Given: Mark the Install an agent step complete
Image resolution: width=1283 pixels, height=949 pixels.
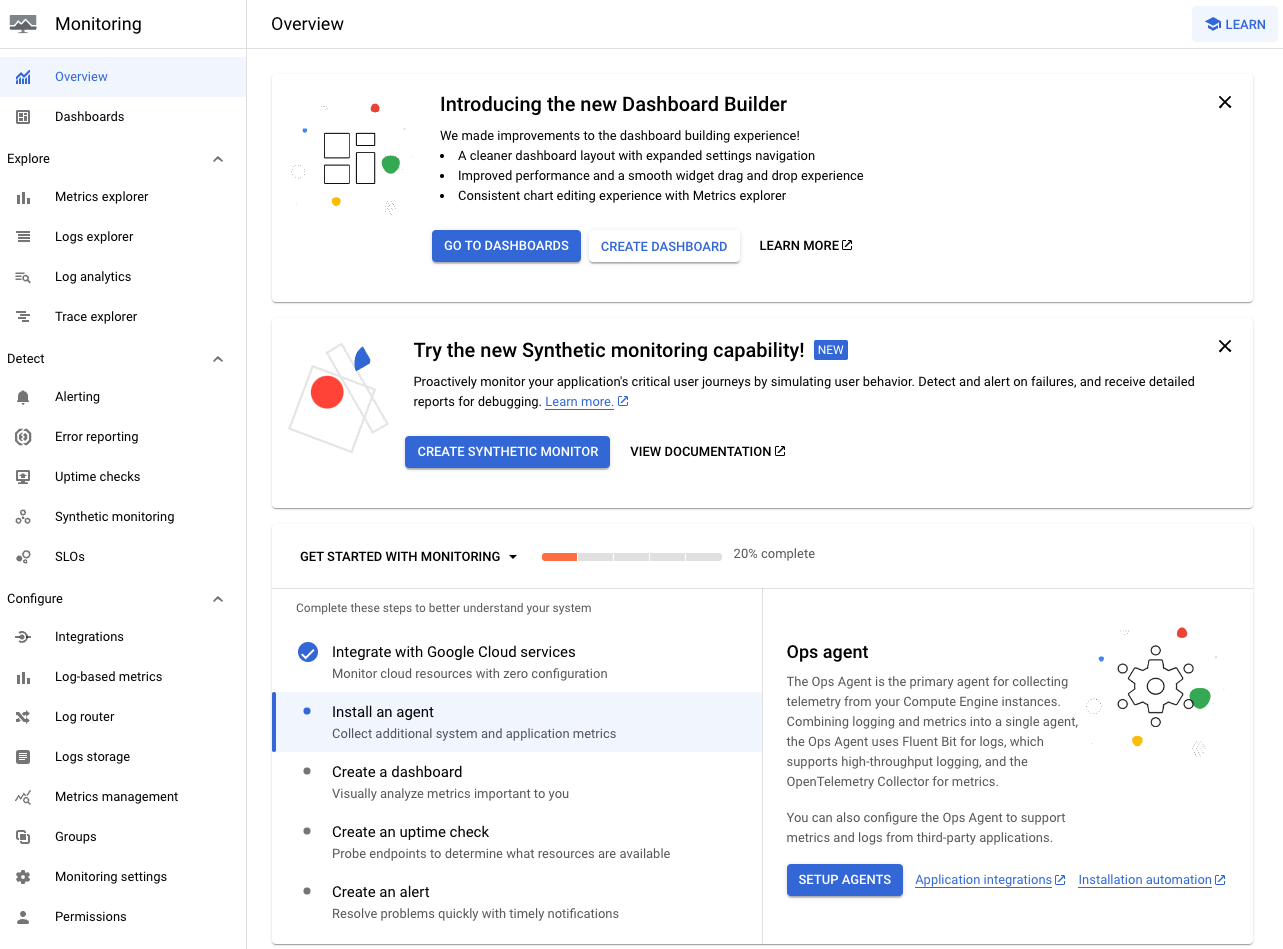Looking at the screenshot, I should coord(307,711).
